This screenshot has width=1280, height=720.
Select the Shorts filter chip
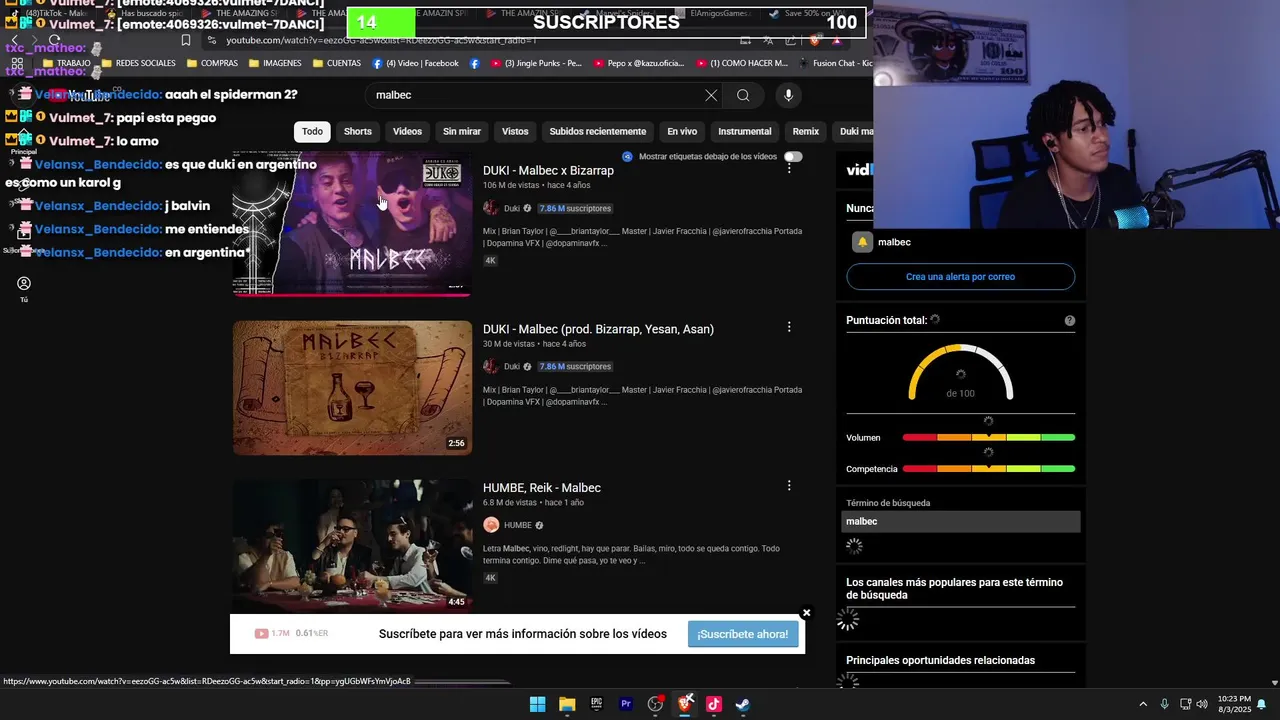358,131
